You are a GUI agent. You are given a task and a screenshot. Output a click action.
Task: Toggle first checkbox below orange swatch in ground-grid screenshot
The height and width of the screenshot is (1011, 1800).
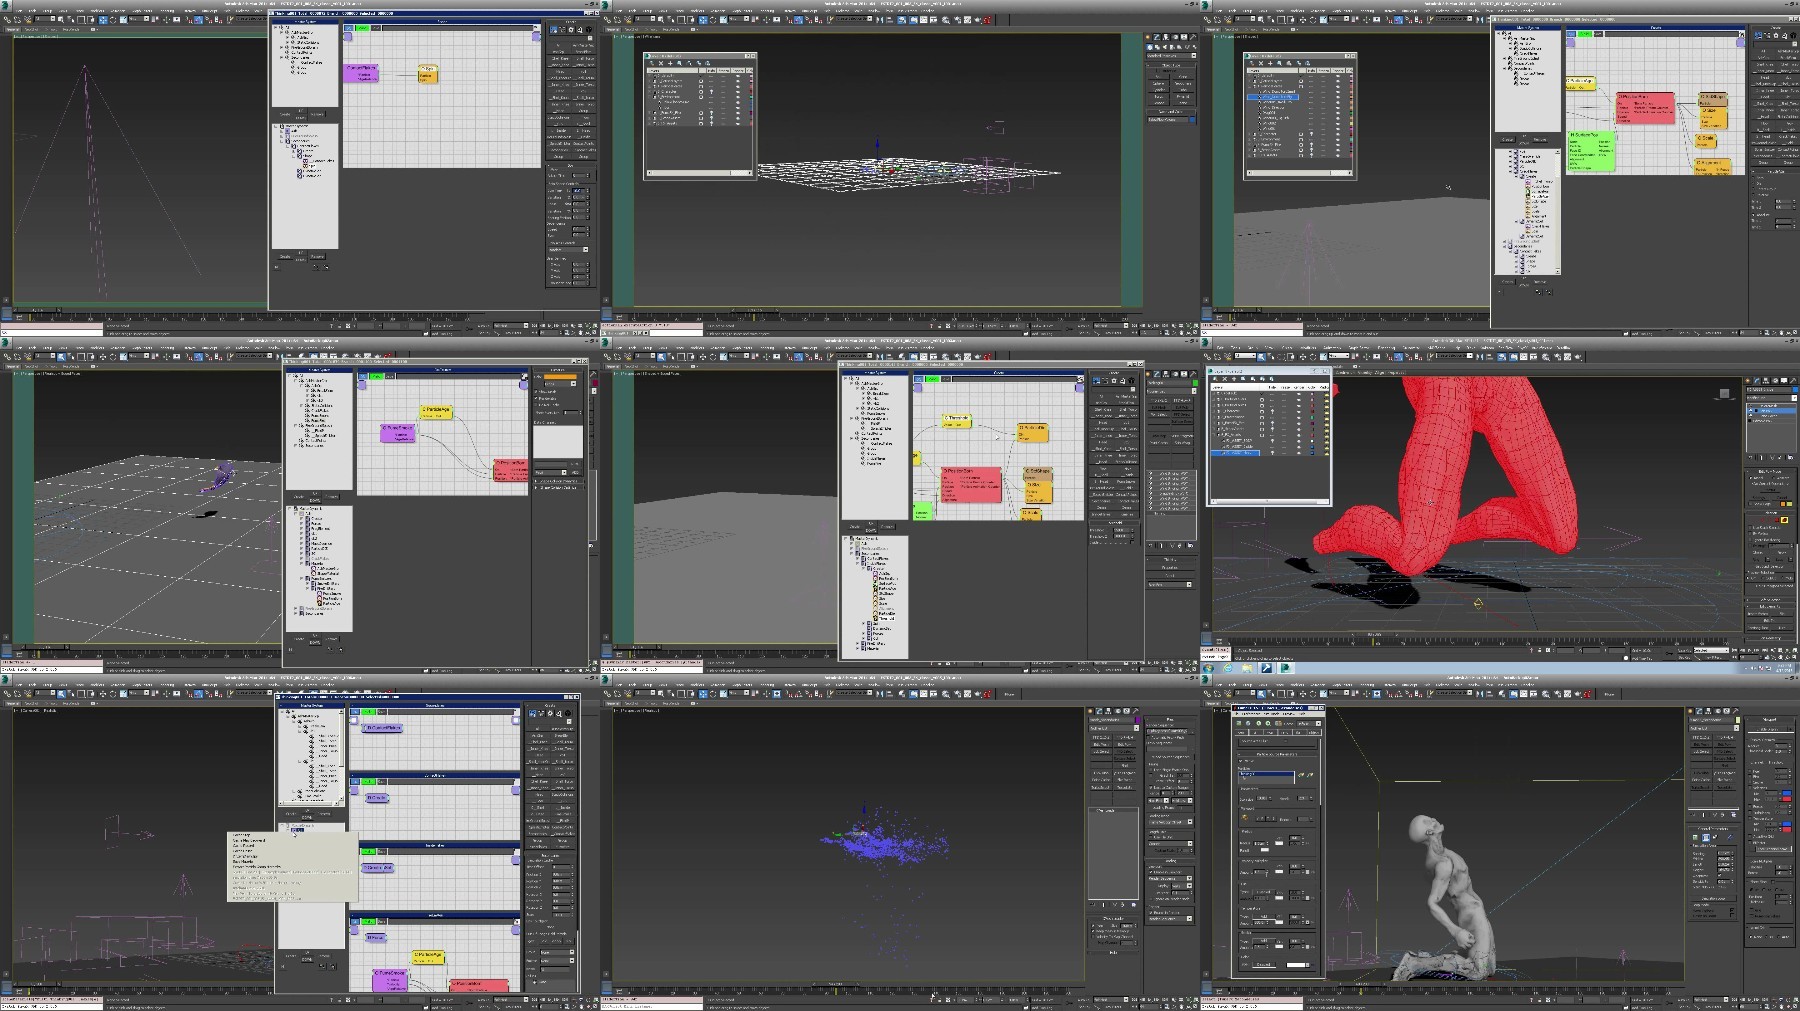point(538,391)
